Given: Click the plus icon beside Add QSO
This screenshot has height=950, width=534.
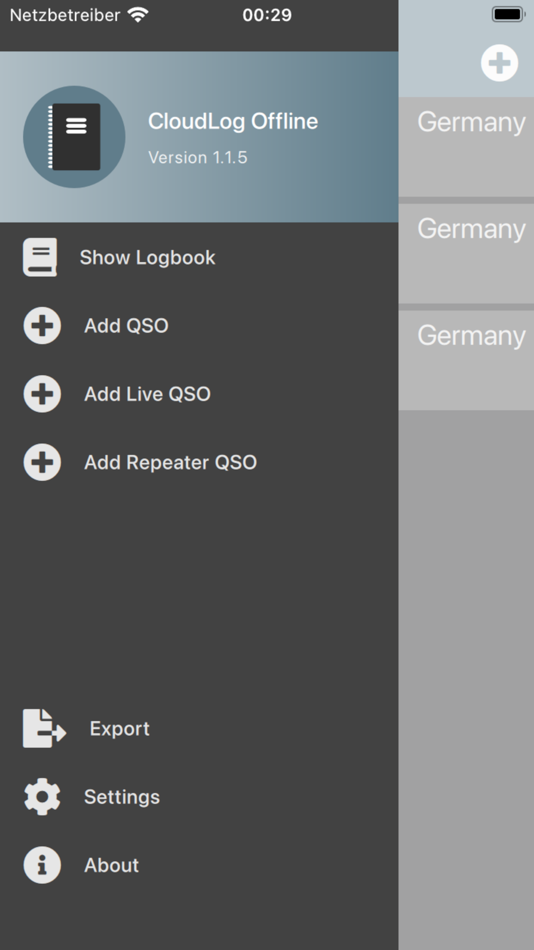Looking at the screenshot, I should (42, 326).
